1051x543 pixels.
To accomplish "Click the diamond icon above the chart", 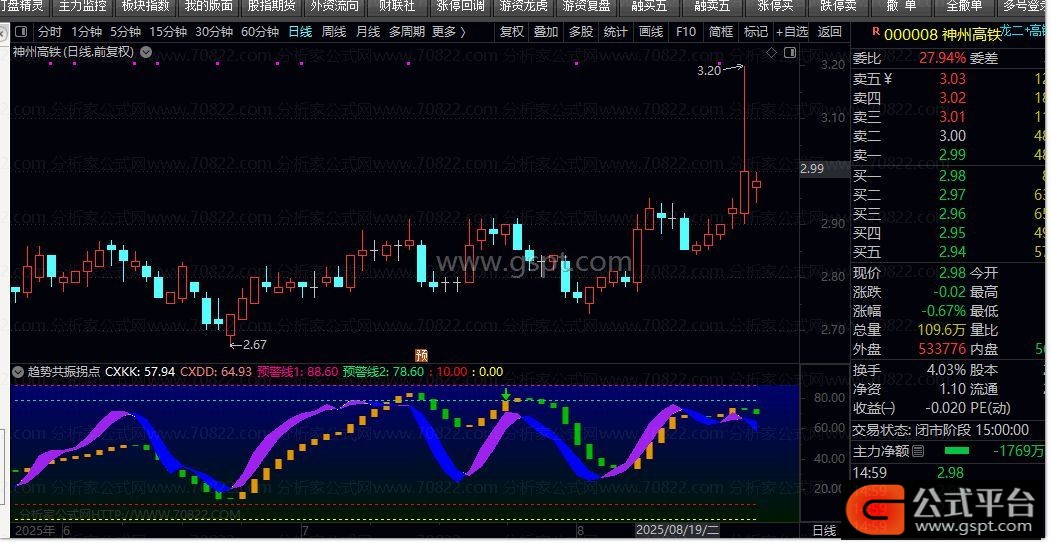I will click(x=770, y=52).
